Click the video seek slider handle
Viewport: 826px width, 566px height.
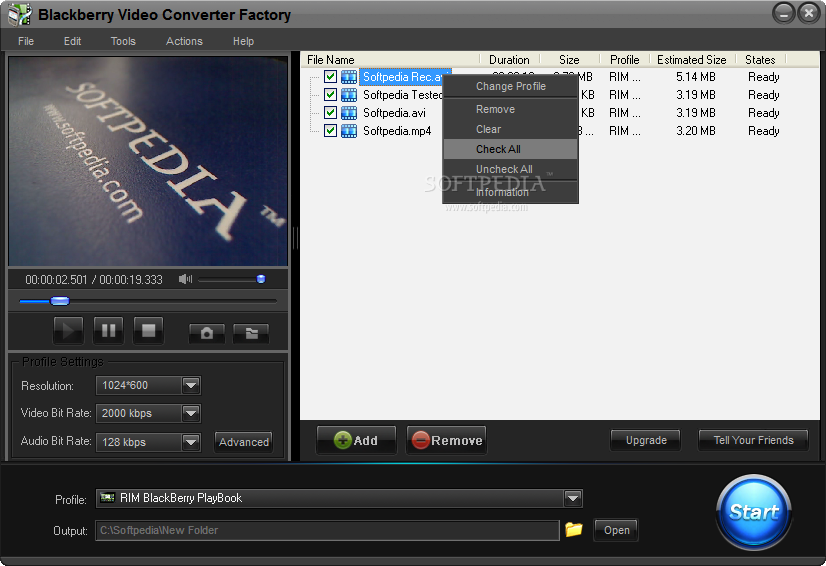pyautogui.click(x=60, y=301)
